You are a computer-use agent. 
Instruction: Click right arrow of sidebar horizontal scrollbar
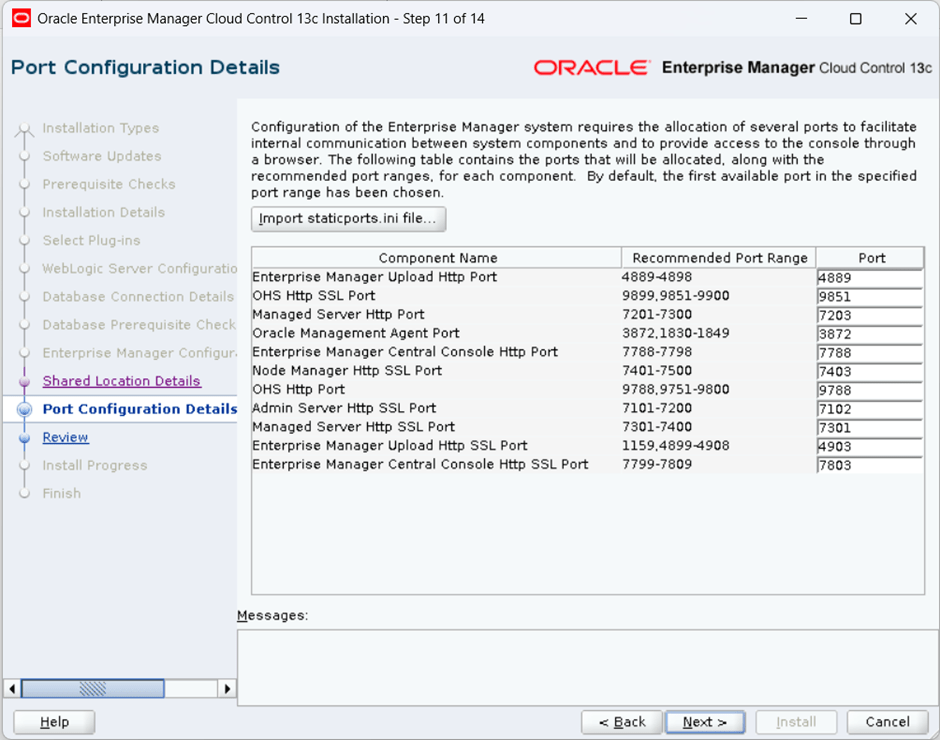pos(227,688)
